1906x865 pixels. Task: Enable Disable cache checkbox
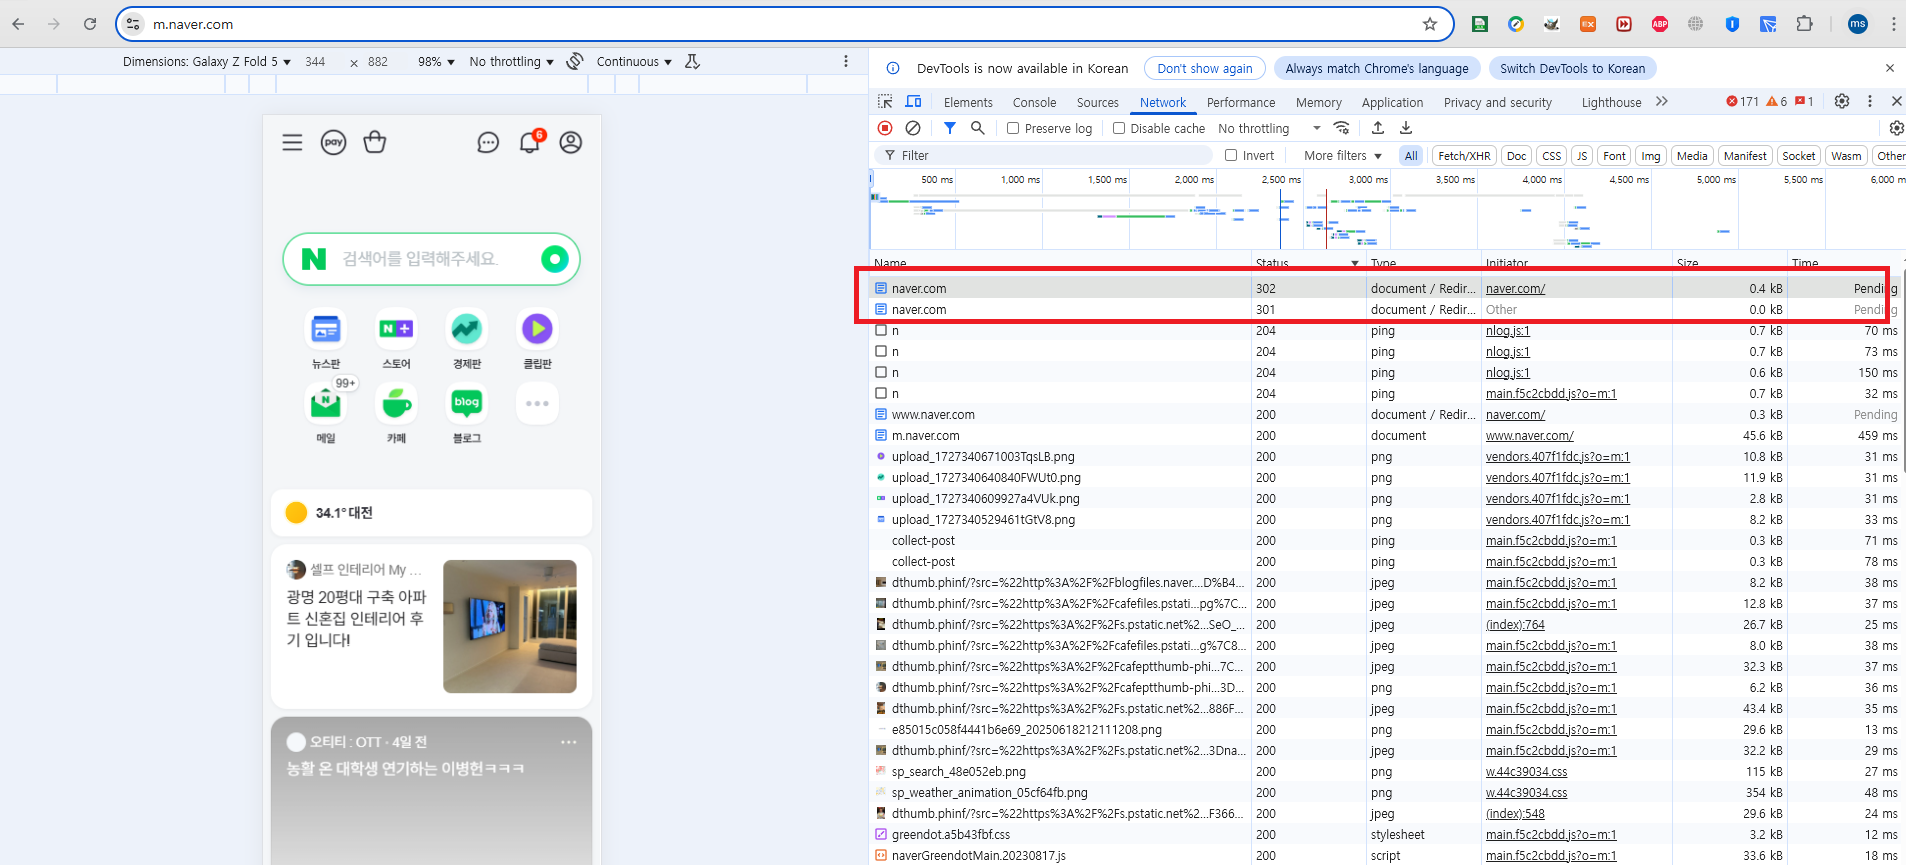1119,128
